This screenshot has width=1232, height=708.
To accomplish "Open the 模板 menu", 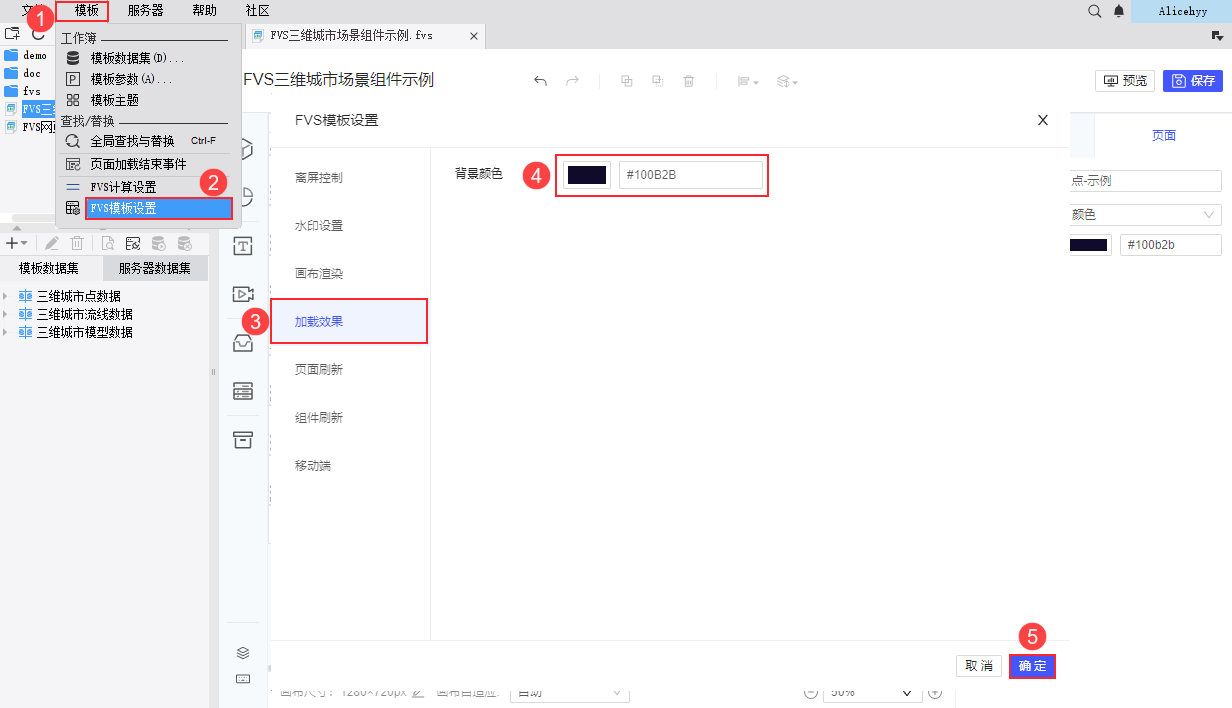I will pos(87,10).
